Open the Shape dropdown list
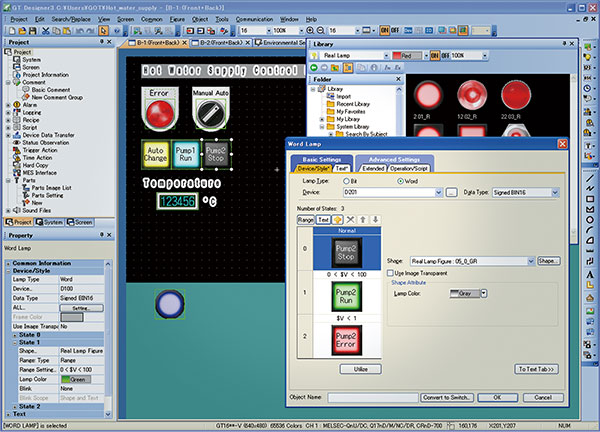 [x=529, y=261]
